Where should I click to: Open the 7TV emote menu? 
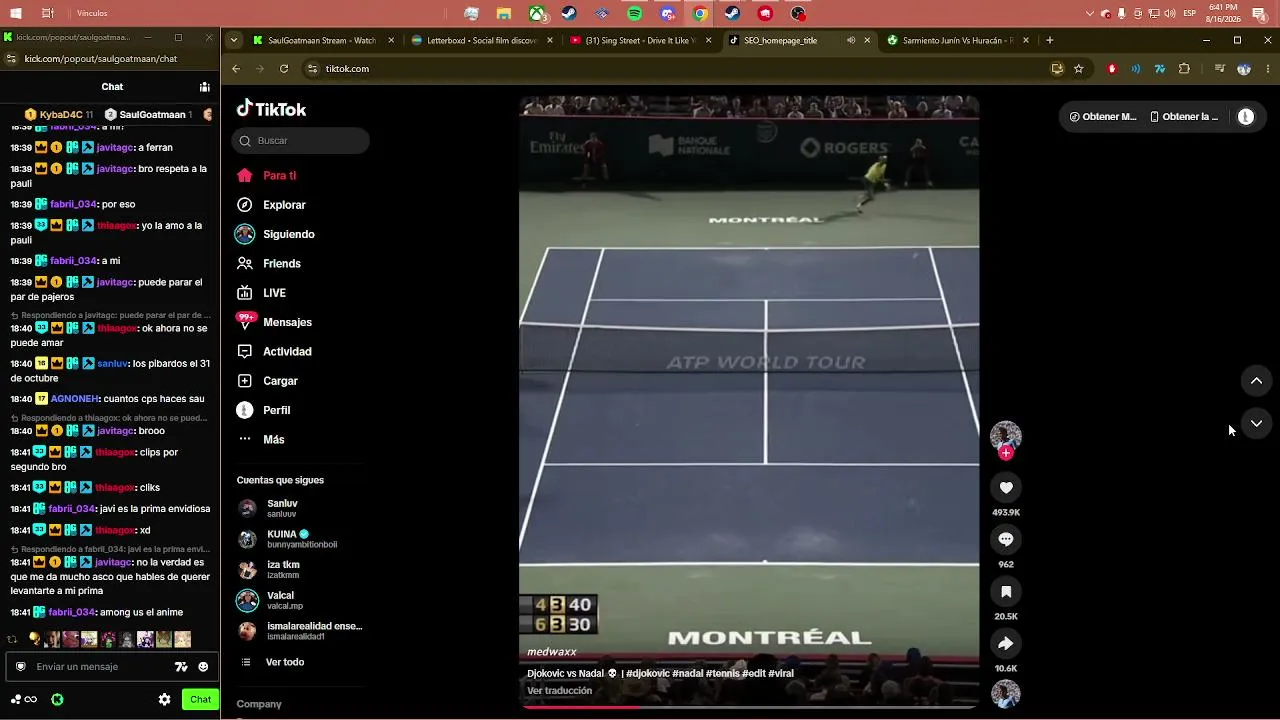click(181, 667)
